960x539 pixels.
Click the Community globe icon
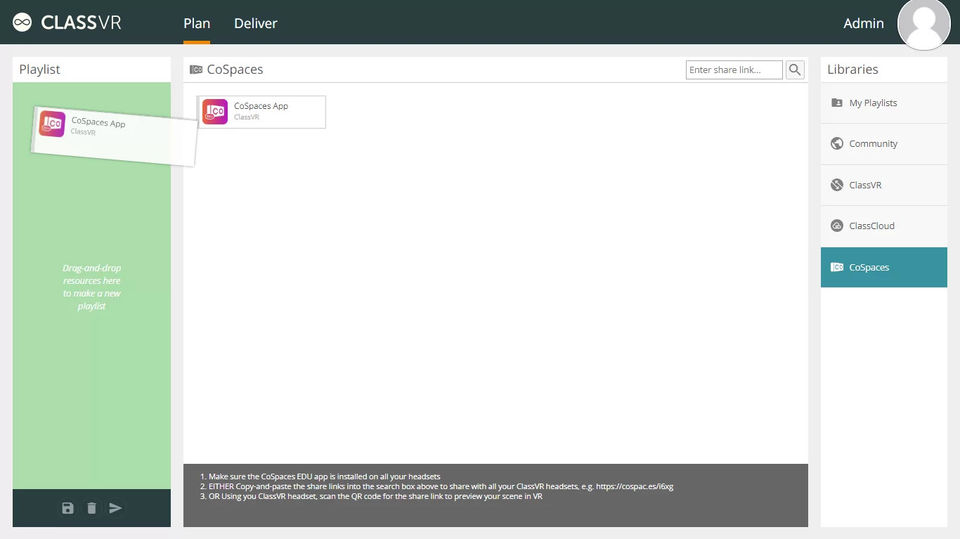836,143
